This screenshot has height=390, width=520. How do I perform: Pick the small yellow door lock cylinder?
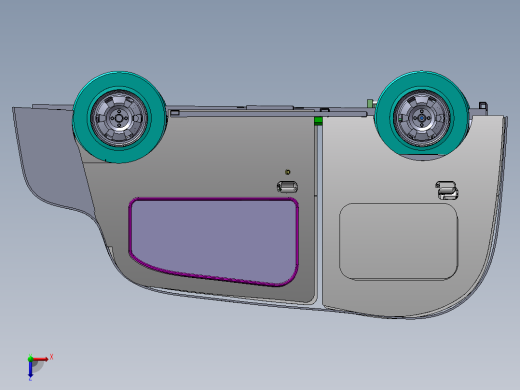pos(288,172)
